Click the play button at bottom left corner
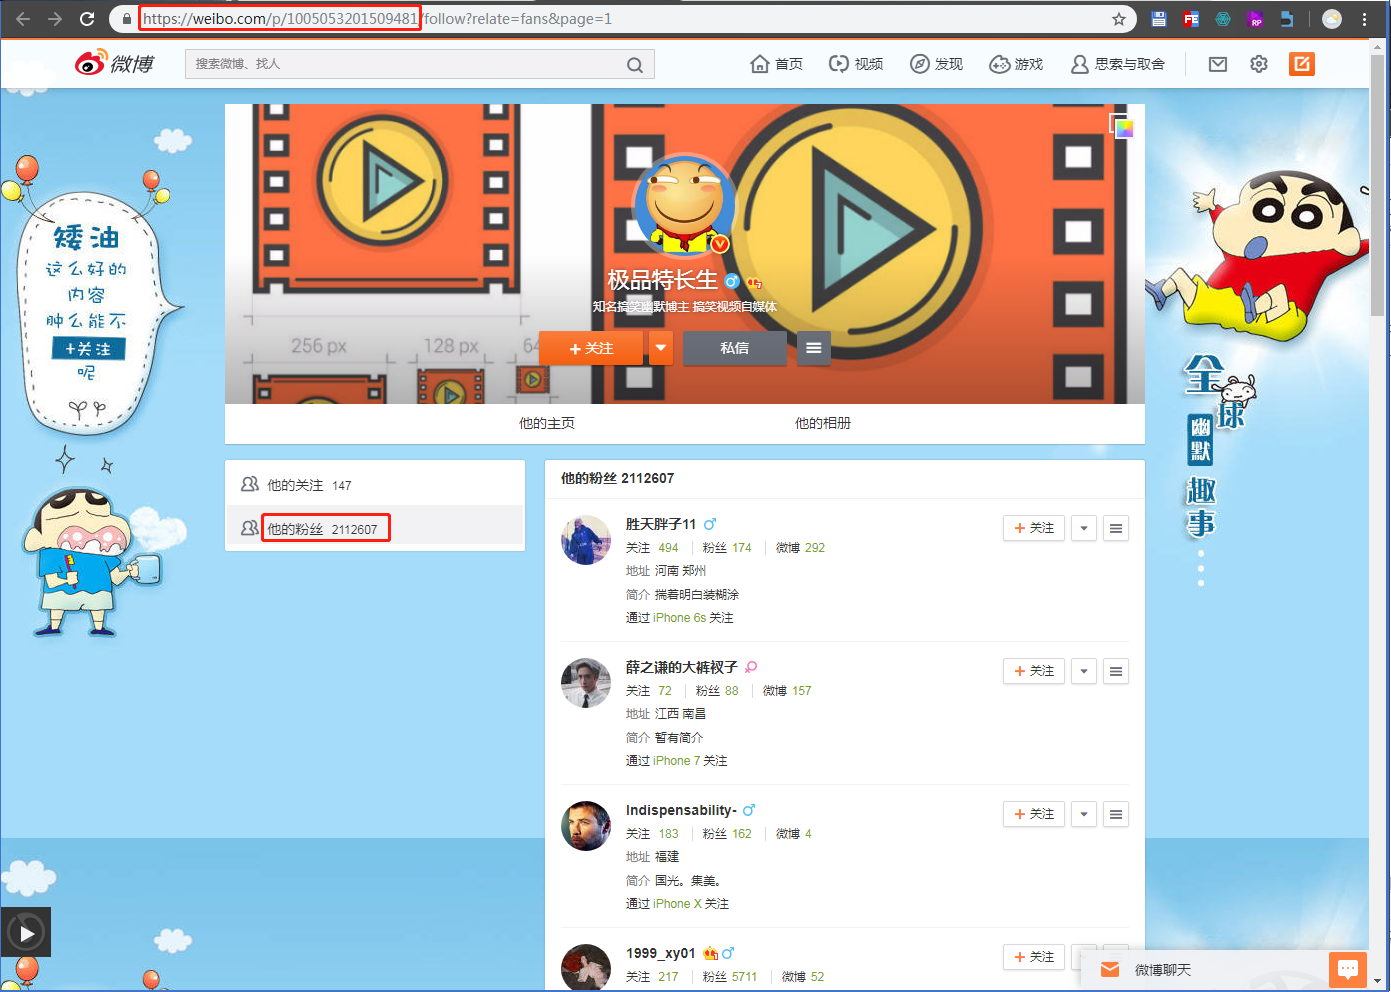1391x992 pixels. click(26, 933)
